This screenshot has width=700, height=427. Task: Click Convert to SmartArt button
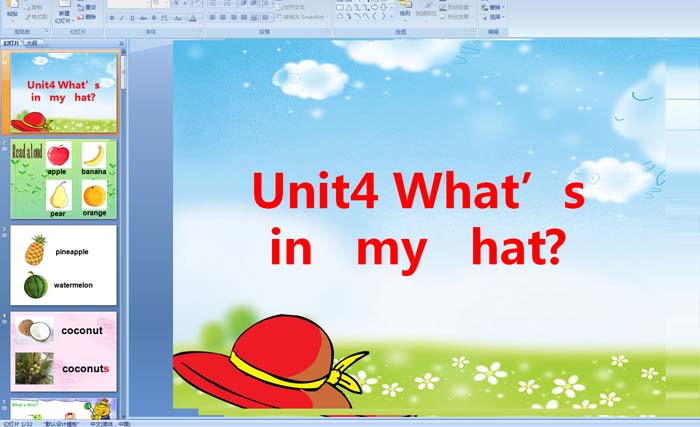click(302, 17)
